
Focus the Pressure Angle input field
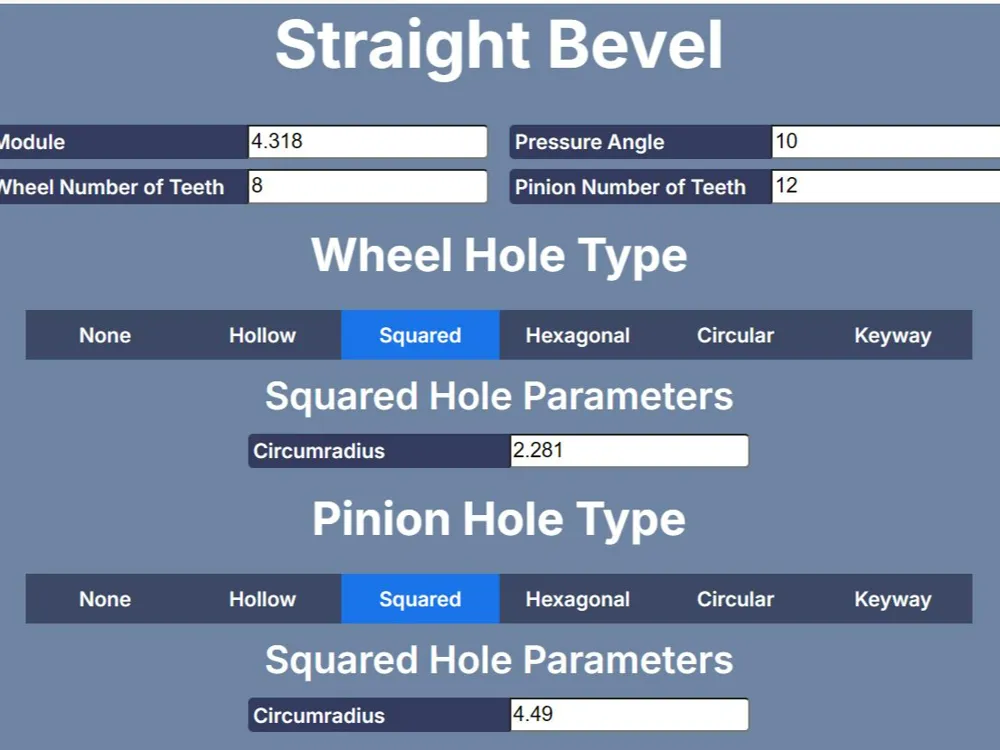coord(886,142)
